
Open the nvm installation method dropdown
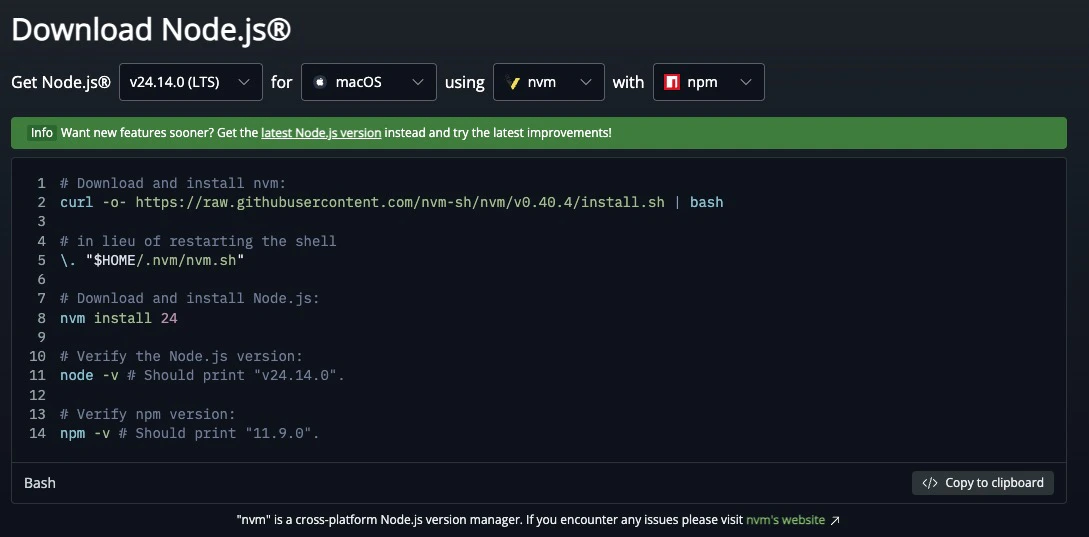pos(549,82)
